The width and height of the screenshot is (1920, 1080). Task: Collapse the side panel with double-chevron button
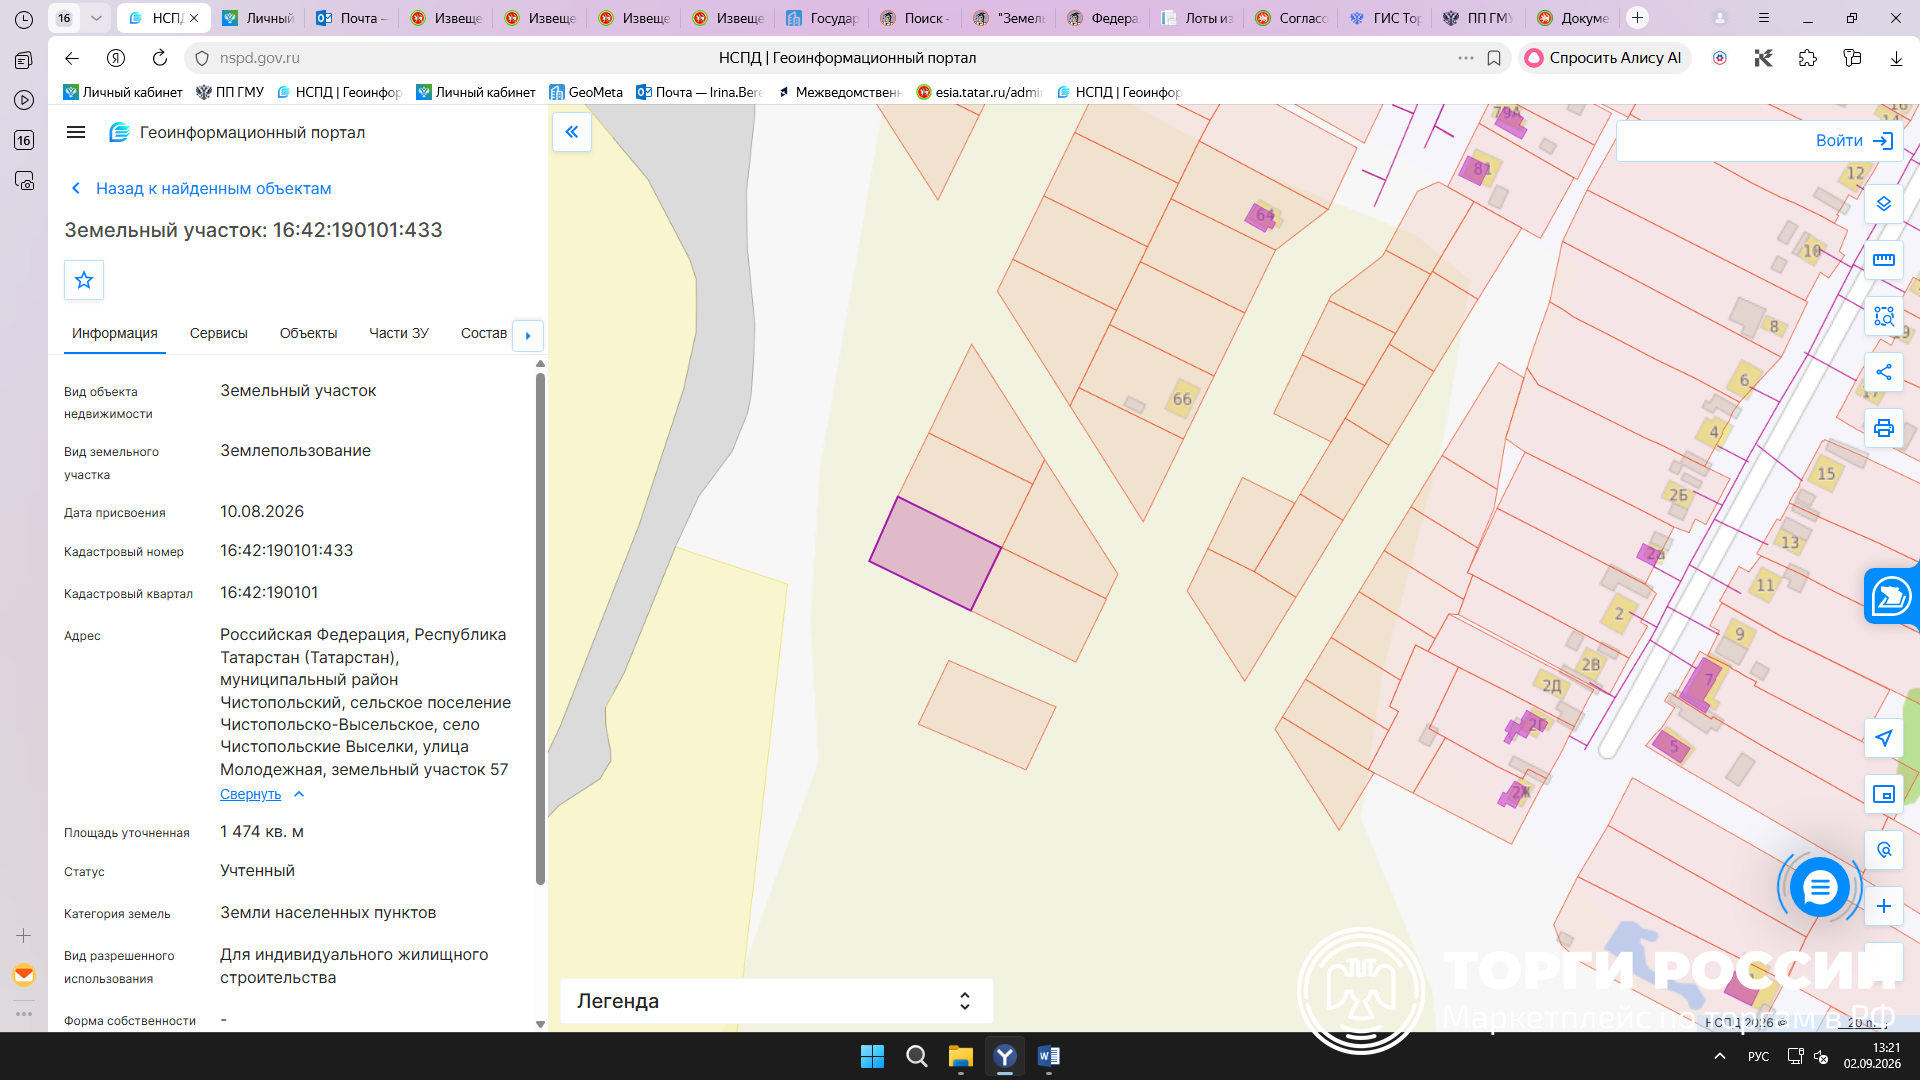[572, 132]
